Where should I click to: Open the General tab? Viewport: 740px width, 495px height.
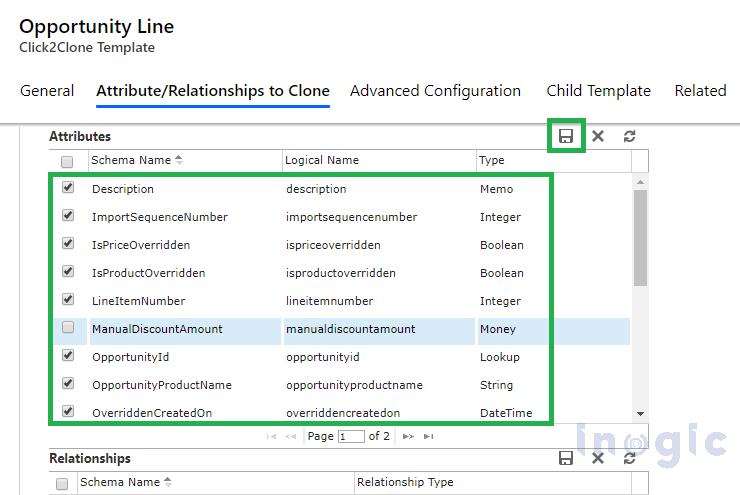pos(47,91)
